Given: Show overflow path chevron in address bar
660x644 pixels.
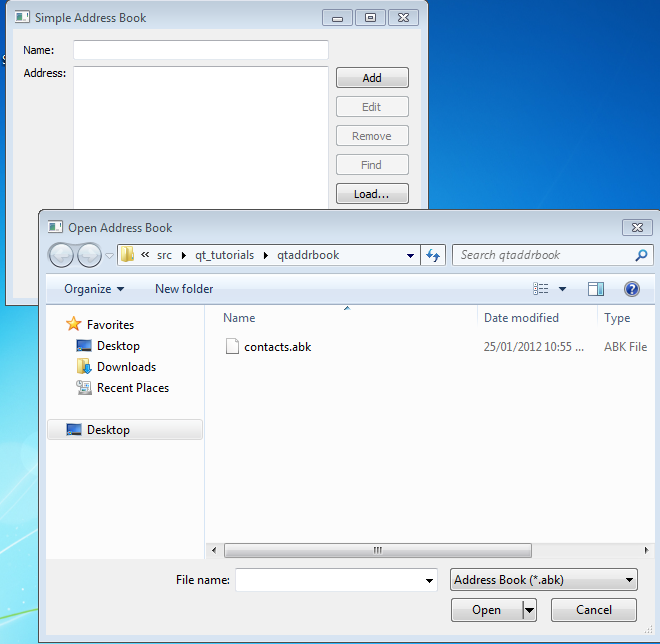Looking at the screenshot, I should pos(145,255).
